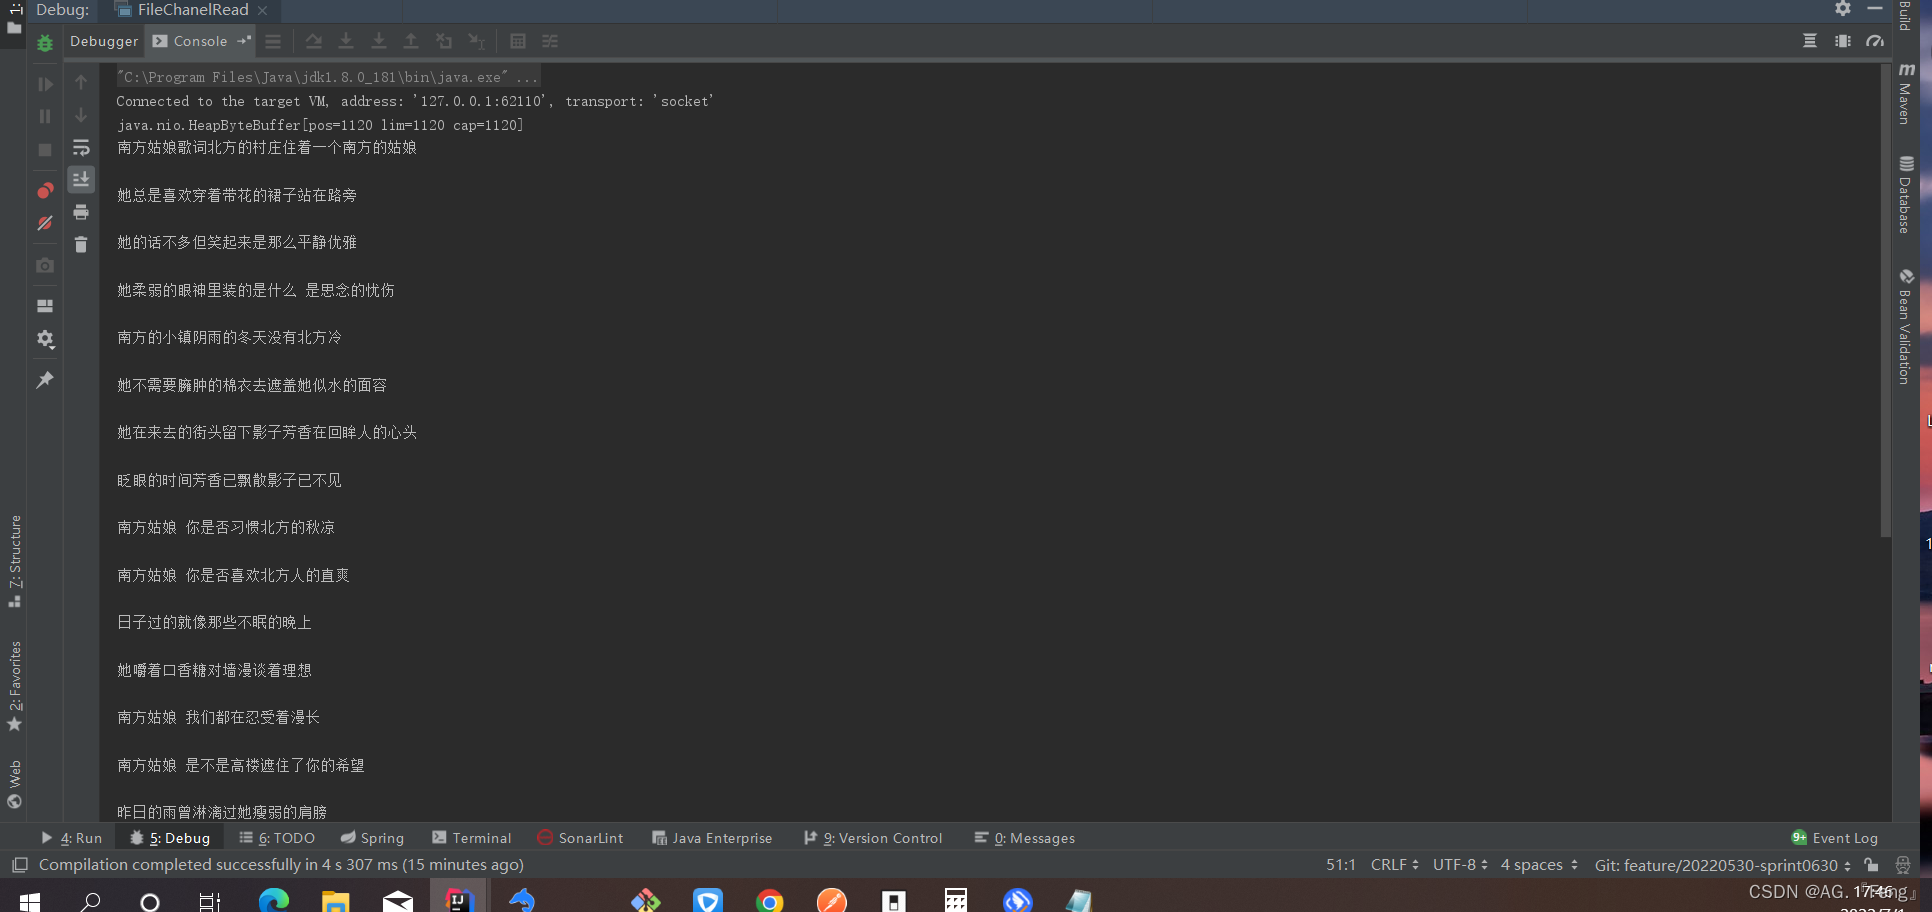Toggle read-only lock icon in status bar
Viewport: 1932px width, 912px height.
pos(1871,865)
